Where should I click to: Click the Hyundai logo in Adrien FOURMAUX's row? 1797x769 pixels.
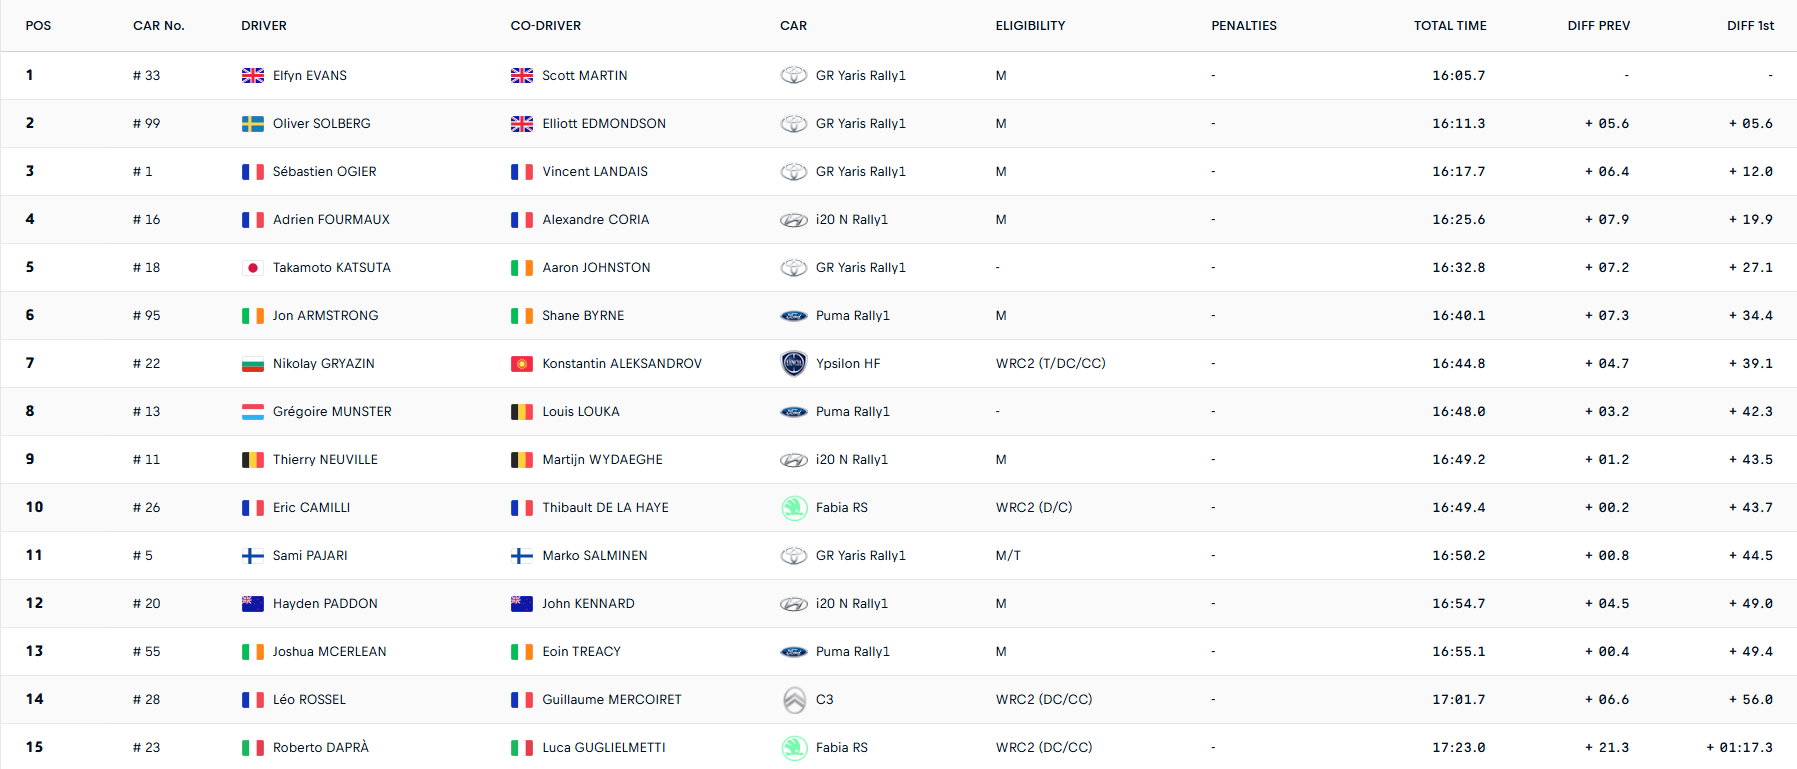pyautogui.click(x=793, y=220)
